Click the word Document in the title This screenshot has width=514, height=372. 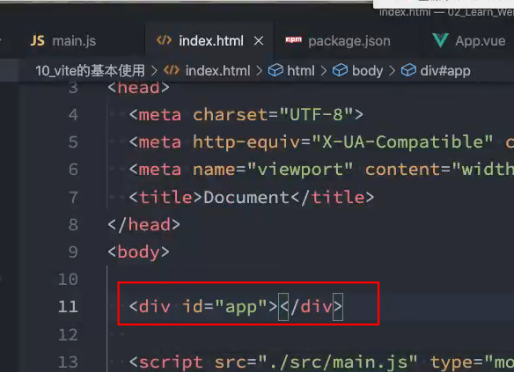click(246, 197)
